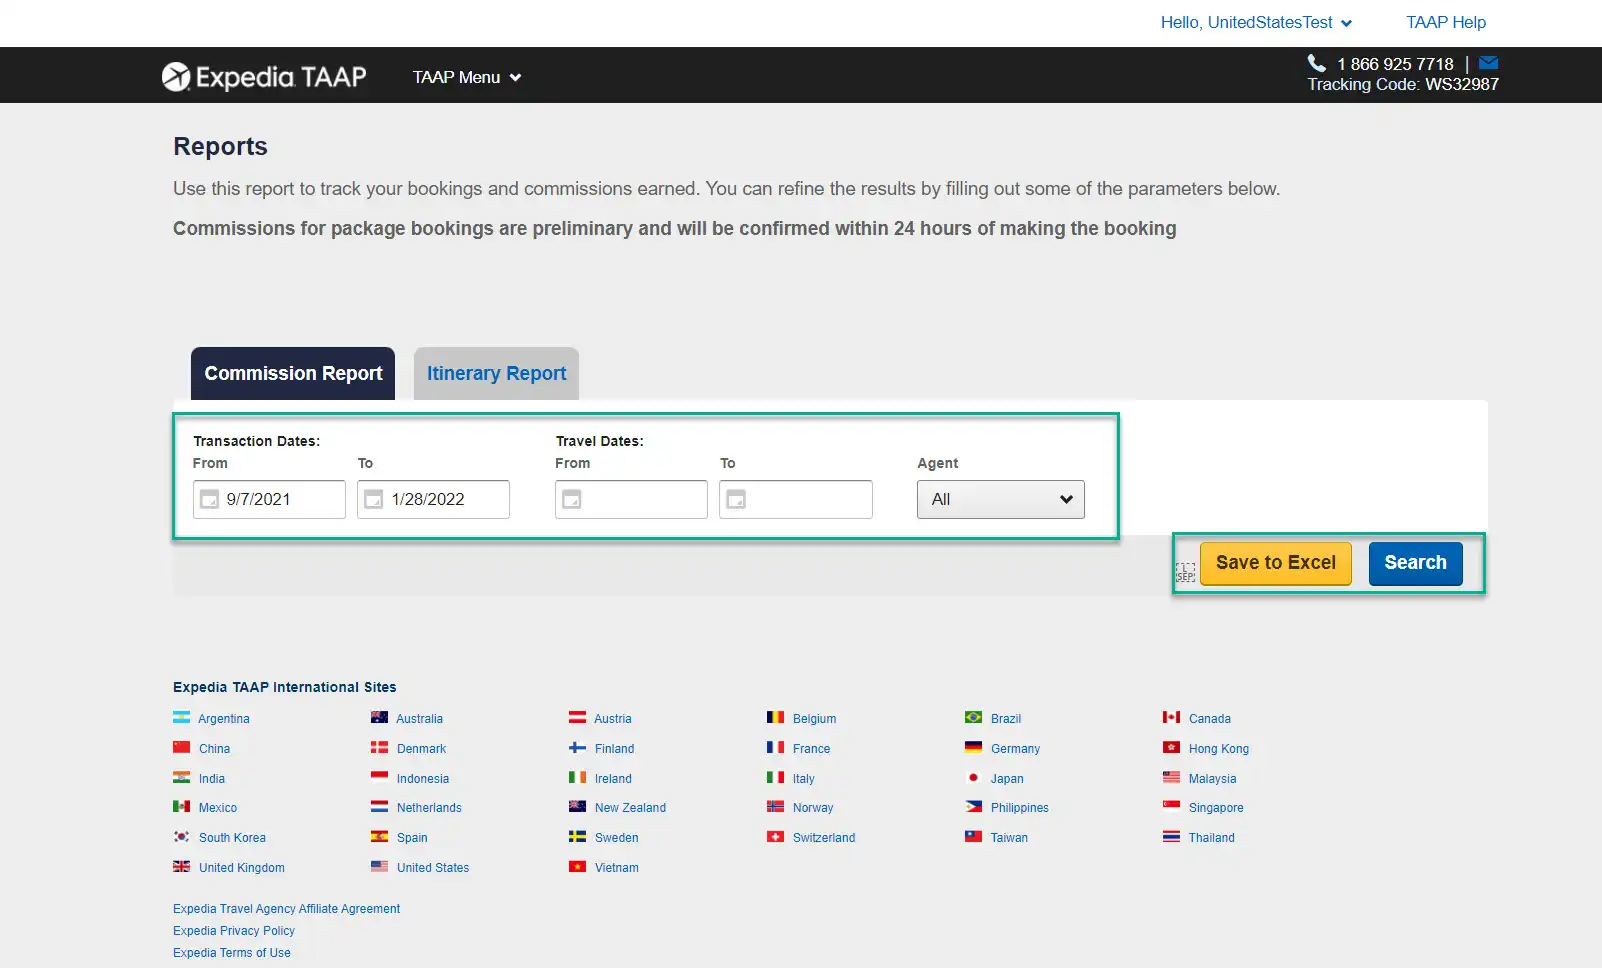This screenshot has height=968, width=1602.
Task: Open the Expedia Terms of Use link
Action: point(232,952)
